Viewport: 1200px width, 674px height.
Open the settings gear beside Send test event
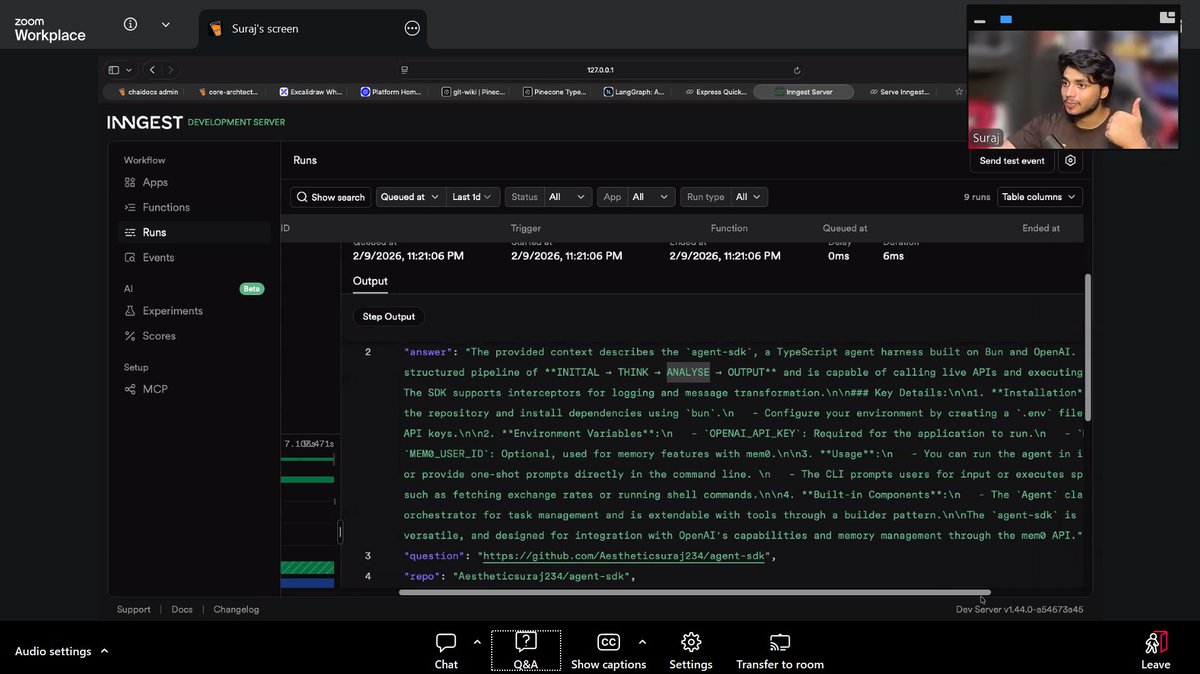click(1070, 160)
